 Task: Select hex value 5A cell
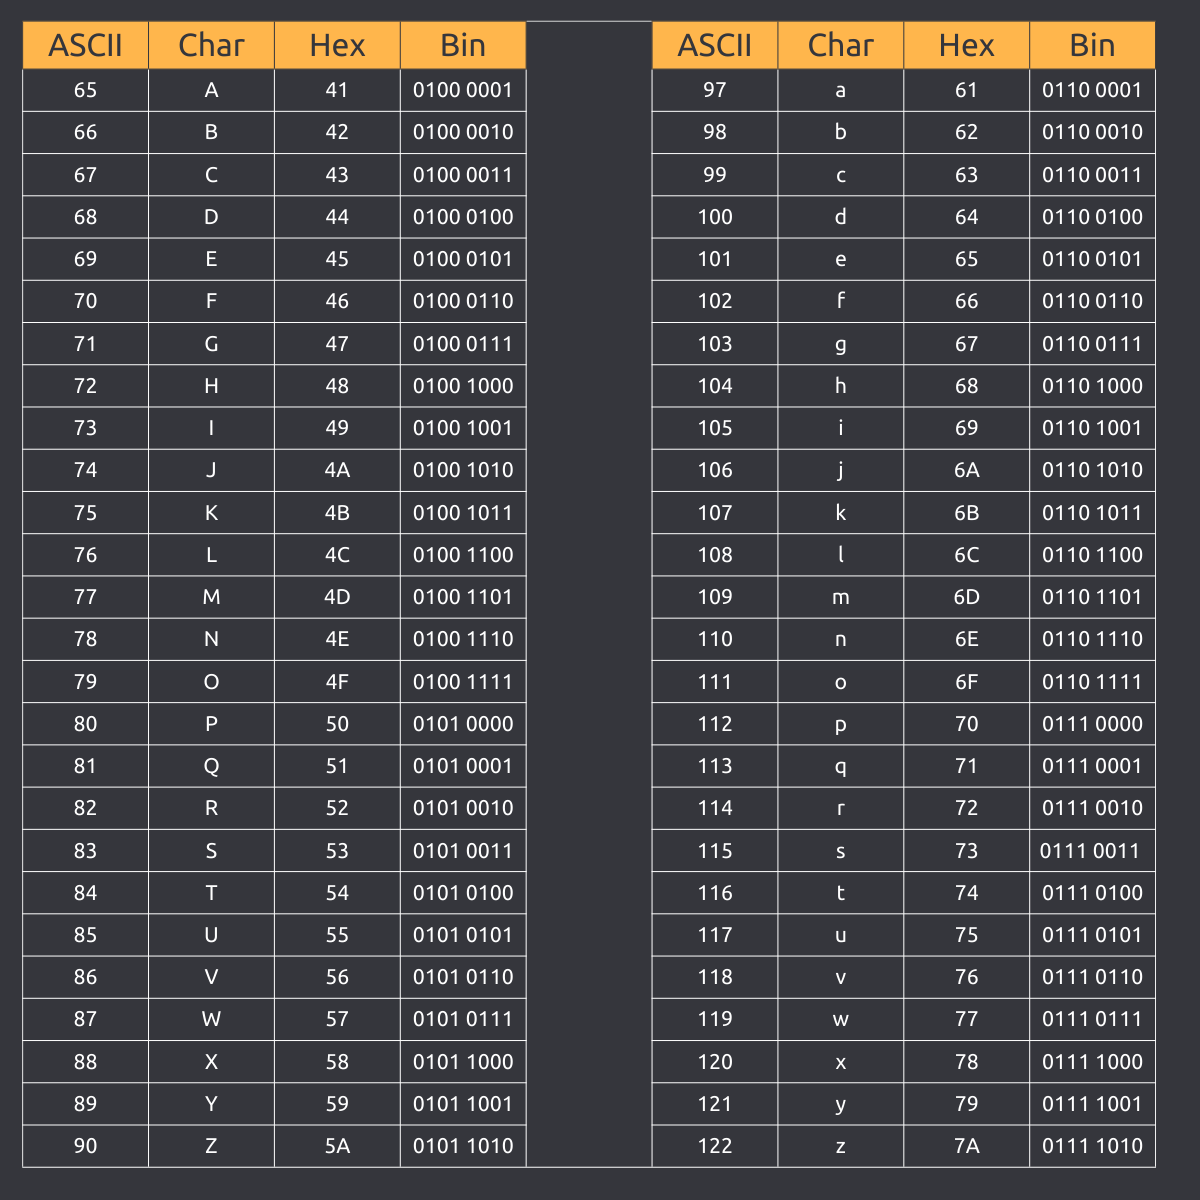pyautogui.click(x=337, y=1146)
